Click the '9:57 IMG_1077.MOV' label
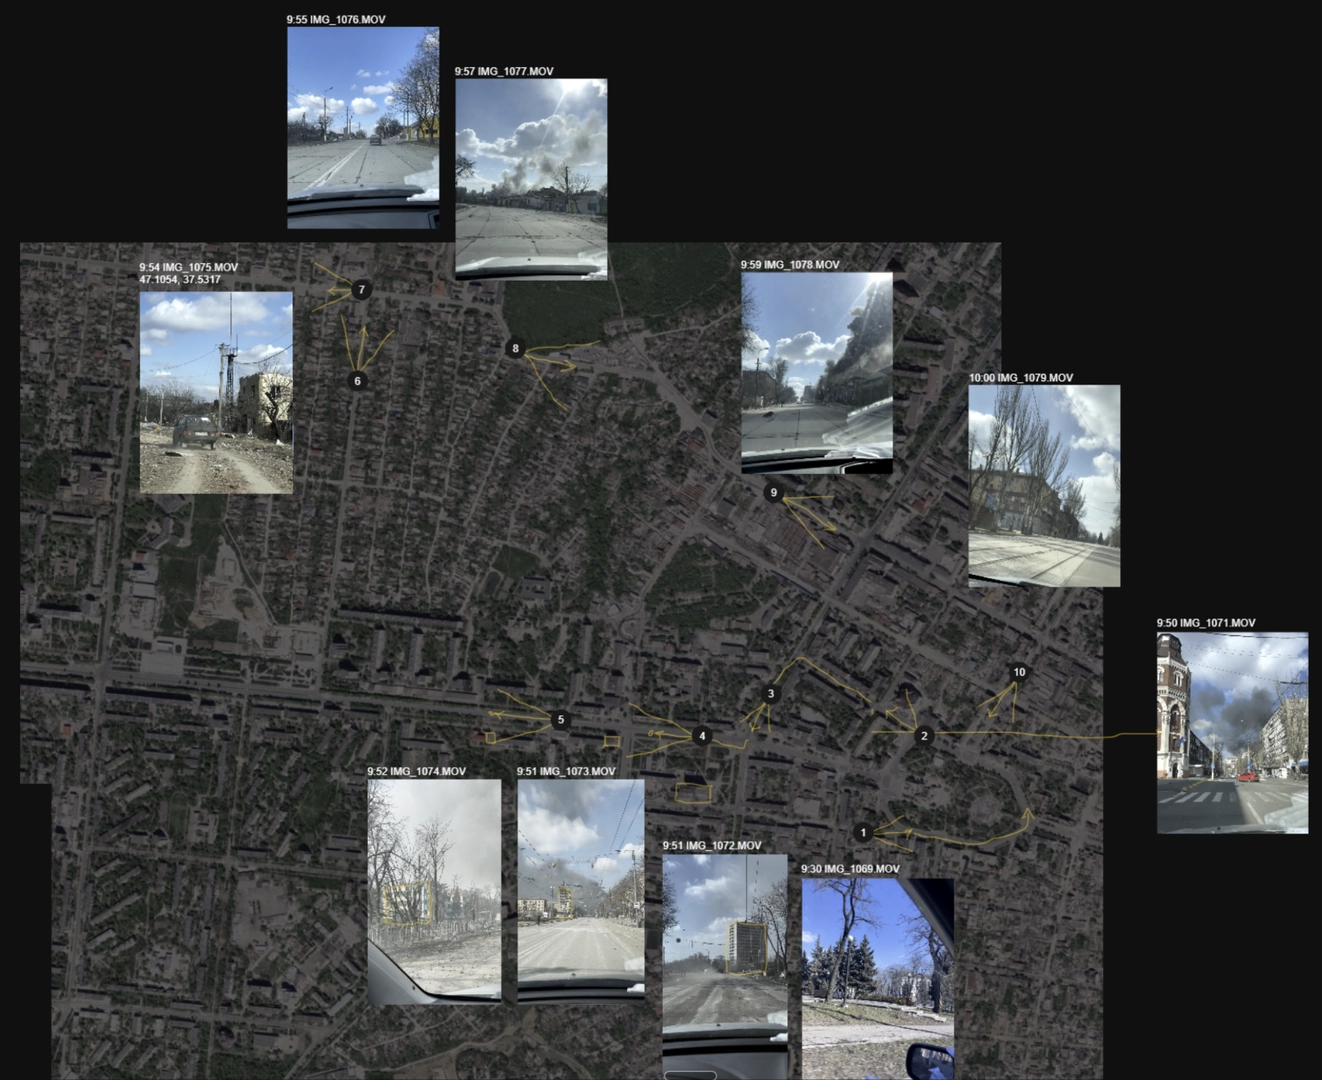The height and width of the screenshot is (1080, 1322). [x=504, y=72]
